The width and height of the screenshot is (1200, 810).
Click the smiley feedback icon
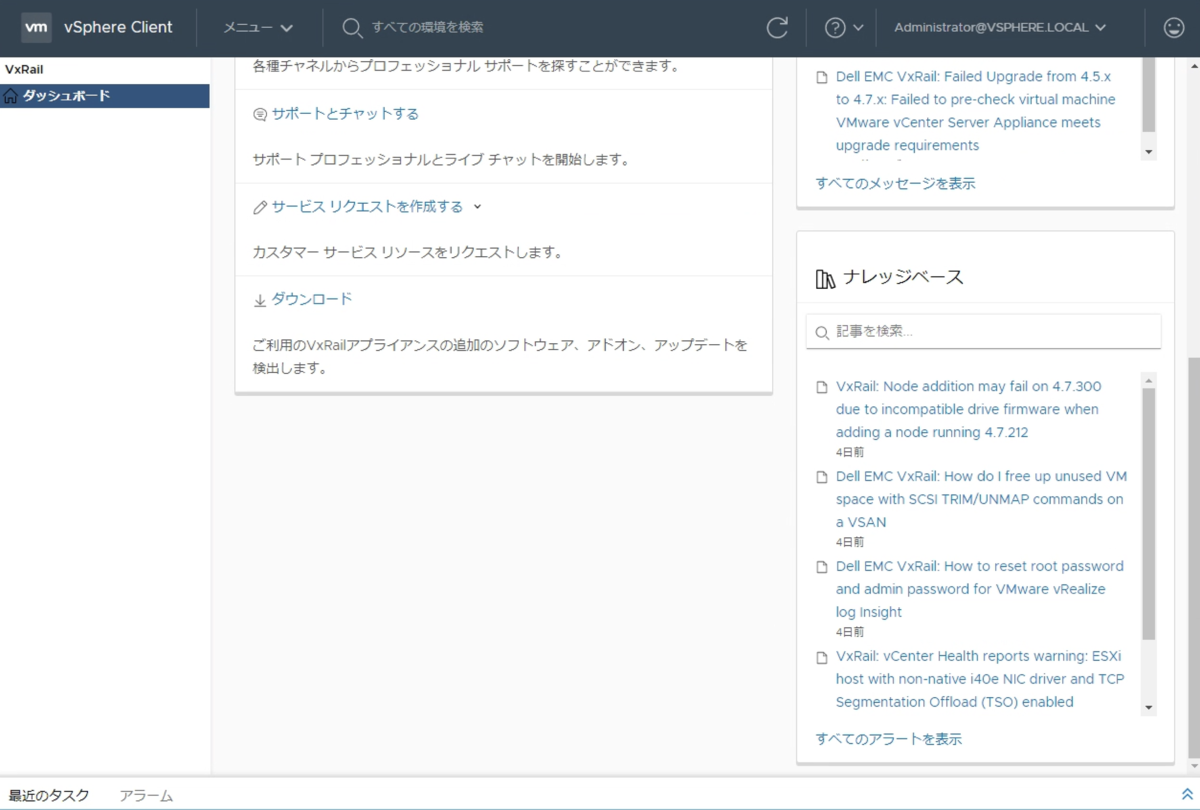pyautogui.click(x=1174, y=28)
